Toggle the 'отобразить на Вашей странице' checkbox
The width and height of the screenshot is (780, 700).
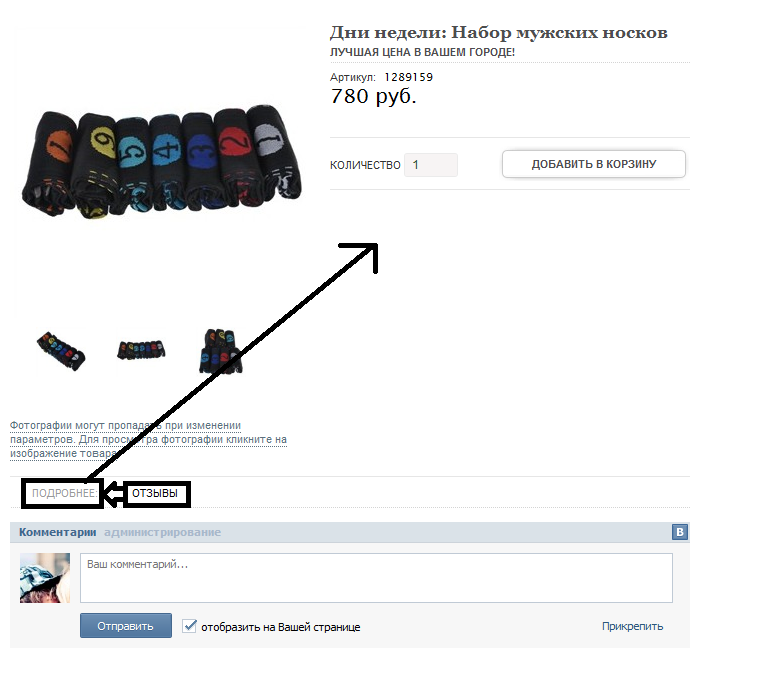pos(190,625)
